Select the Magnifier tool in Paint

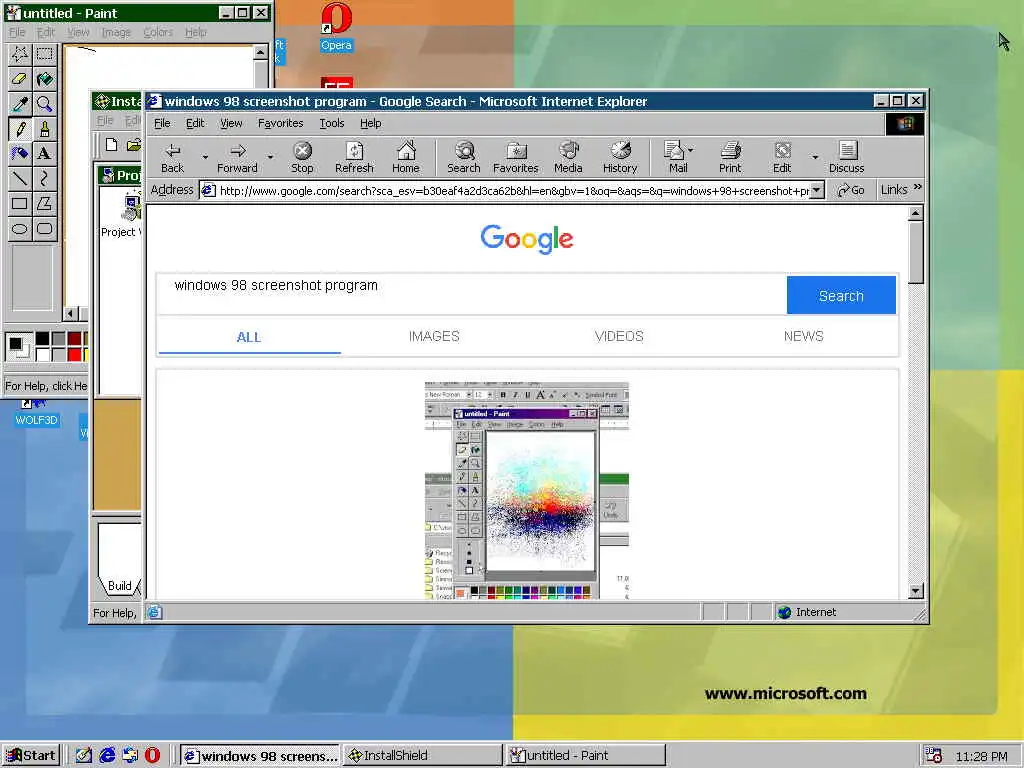(44, 104)
